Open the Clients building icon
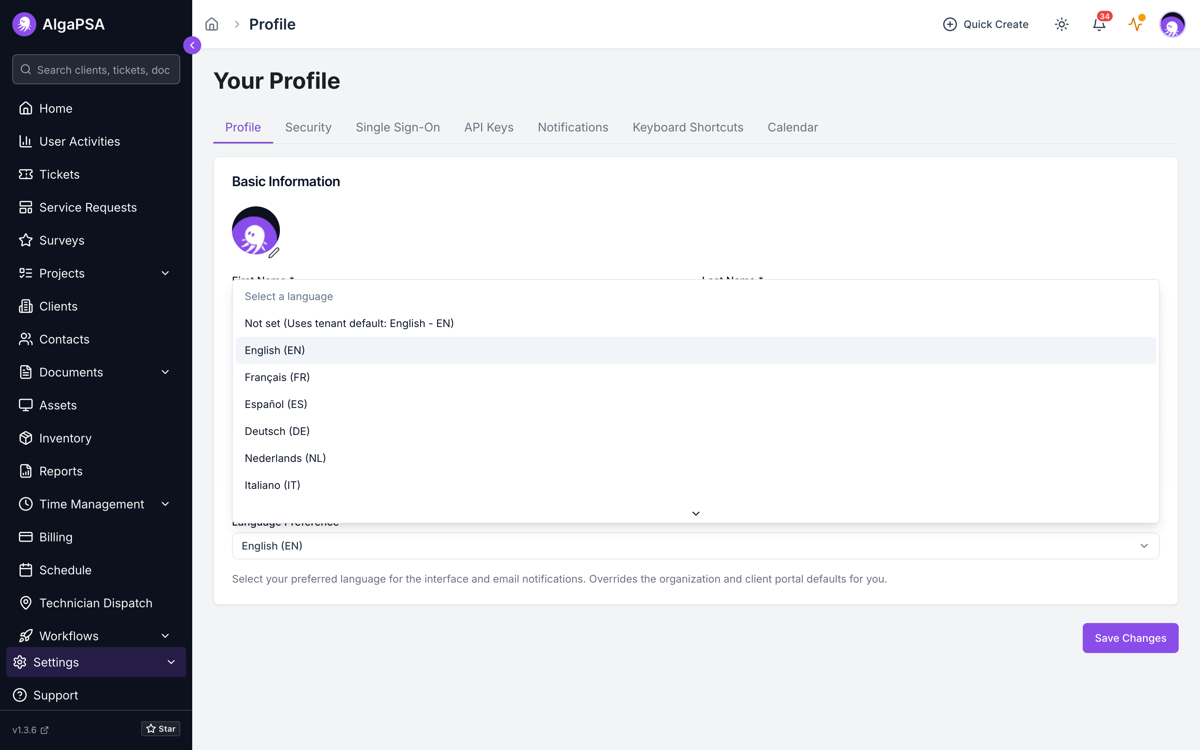1200x750 pixels. tap(26, 306)
